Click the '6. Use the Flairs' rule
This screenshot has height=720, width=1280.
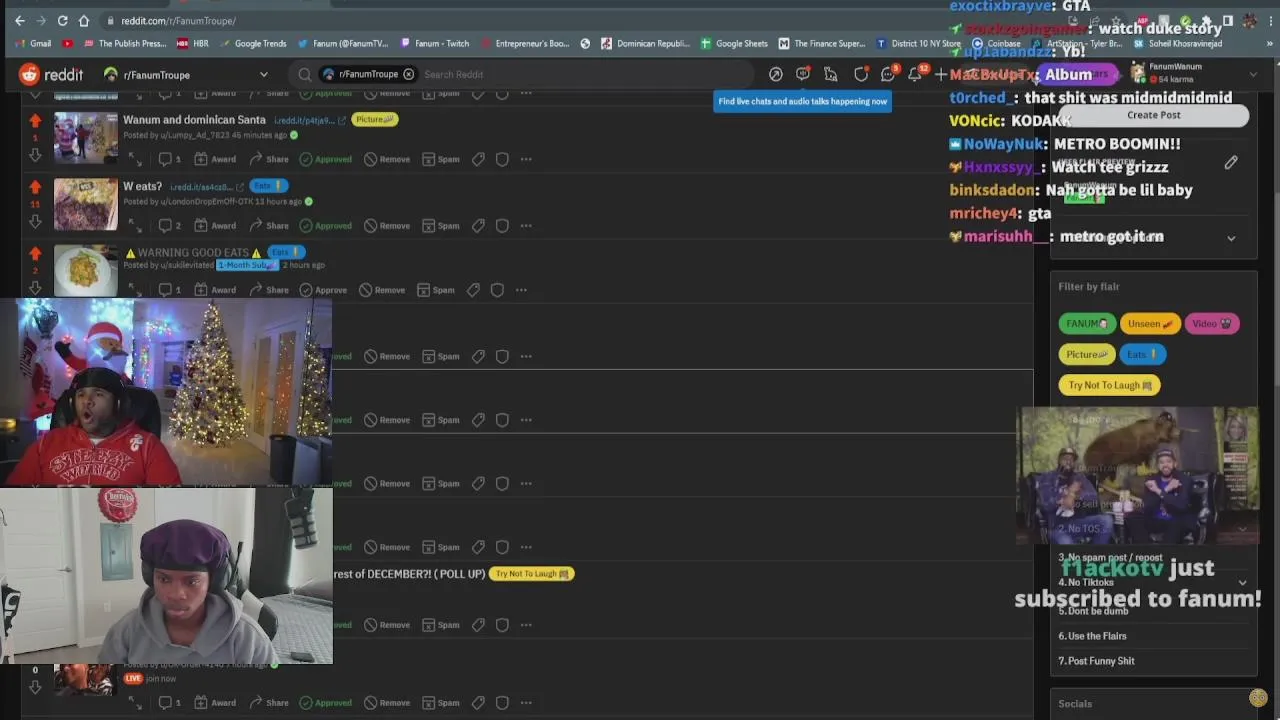coord(1092,636)
